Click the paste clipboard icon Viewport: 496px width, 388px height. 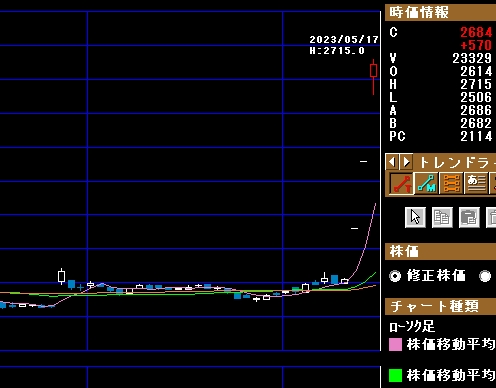tap(469, 218)
